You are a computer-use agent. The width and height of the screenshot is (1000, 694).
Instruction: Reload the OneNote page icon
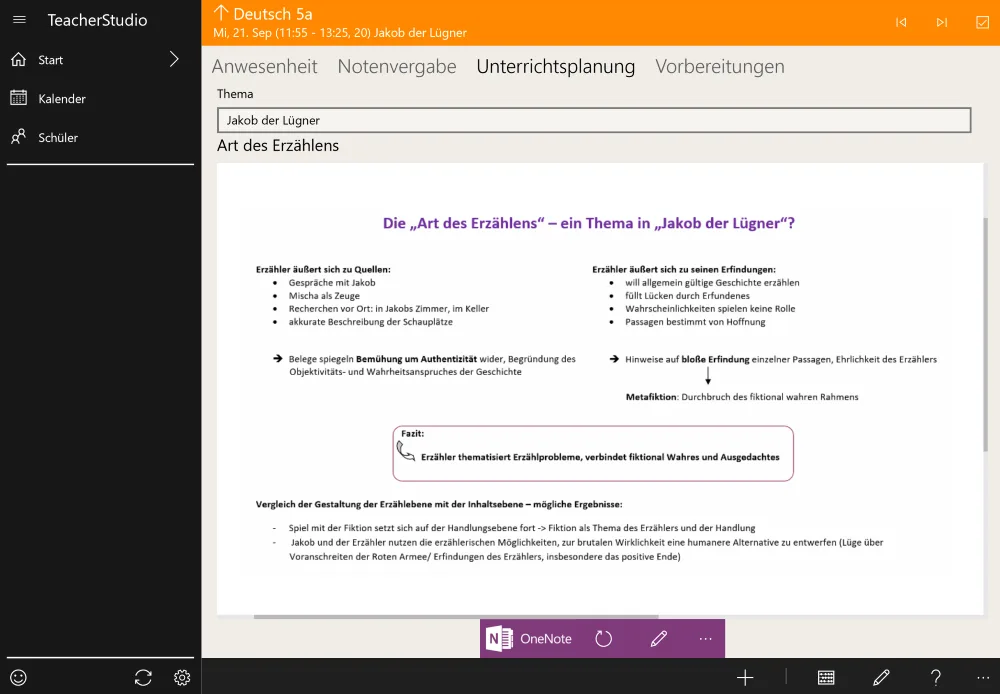603,639
